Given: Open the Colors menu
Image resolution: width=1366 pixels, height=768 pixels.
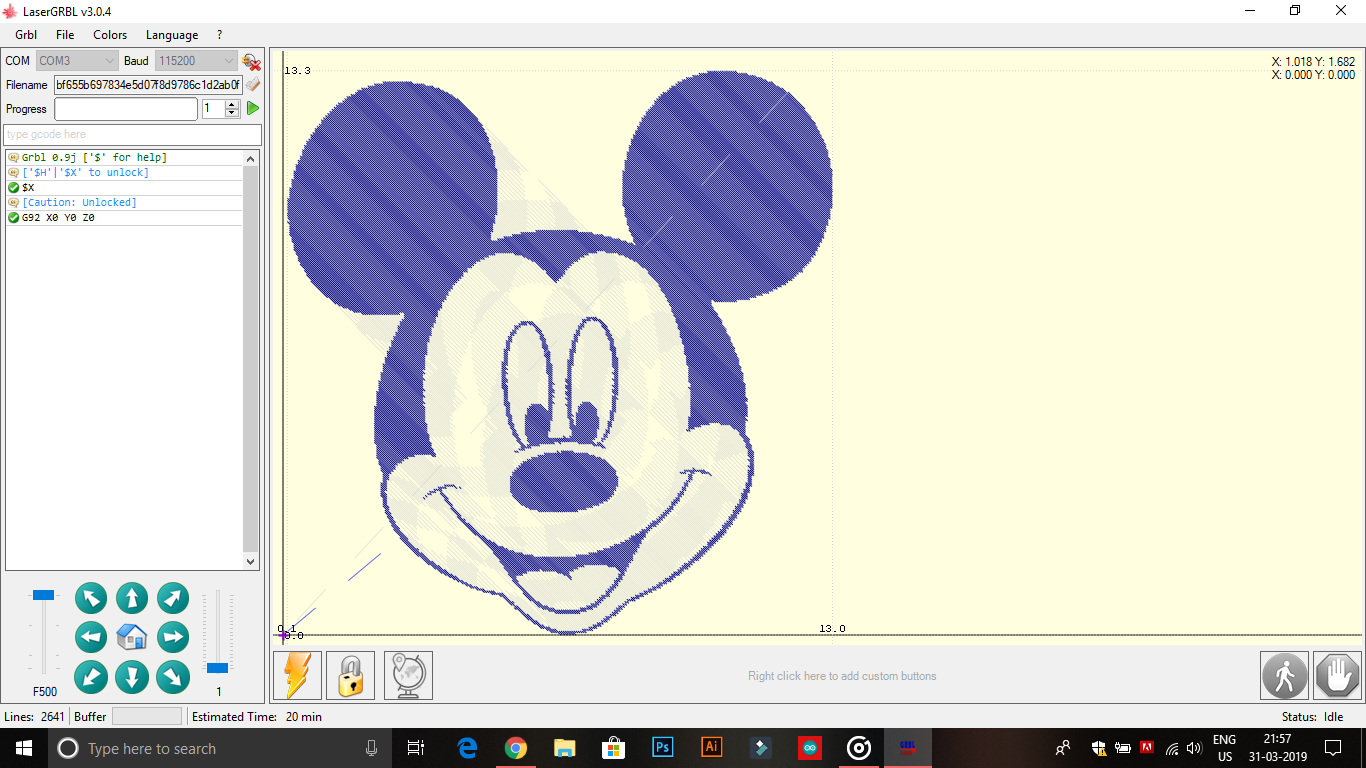Looking at the screenshot, I should 109,34.
